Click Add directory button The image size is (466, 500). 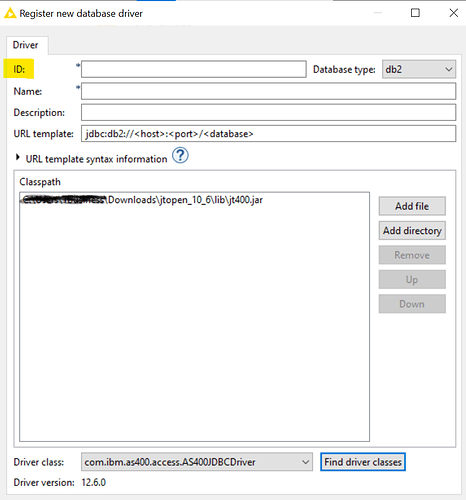click(x=412, y=231)
